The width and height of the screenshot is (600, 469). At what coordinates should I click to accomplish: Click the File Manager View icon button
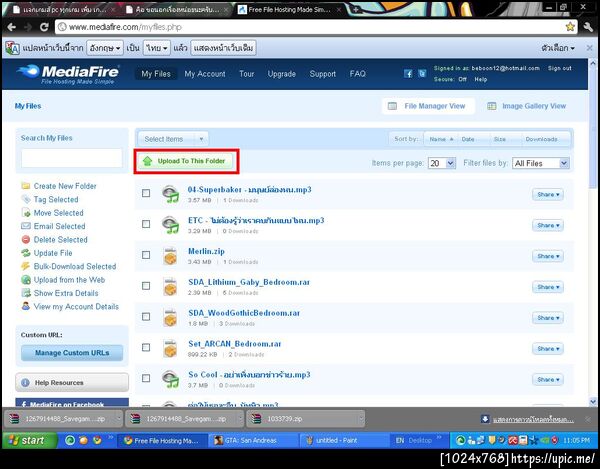[428, 106]
